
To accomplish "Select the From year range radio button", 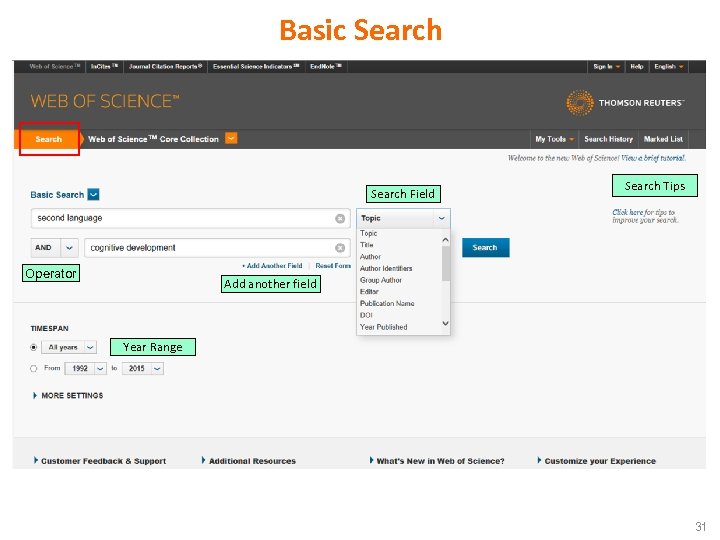I will [34, 368].
